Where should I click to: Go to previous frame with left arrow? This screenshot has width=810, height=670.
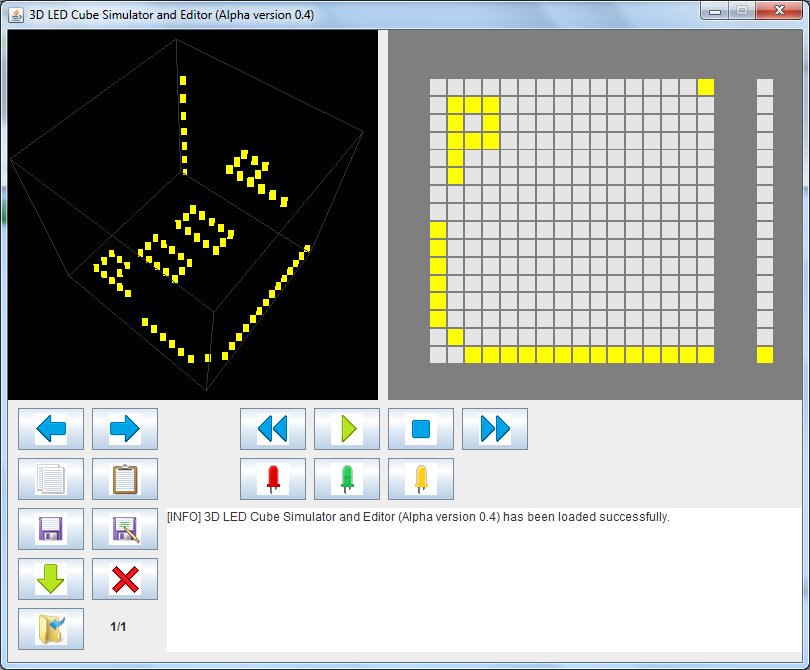pos(51,429)
